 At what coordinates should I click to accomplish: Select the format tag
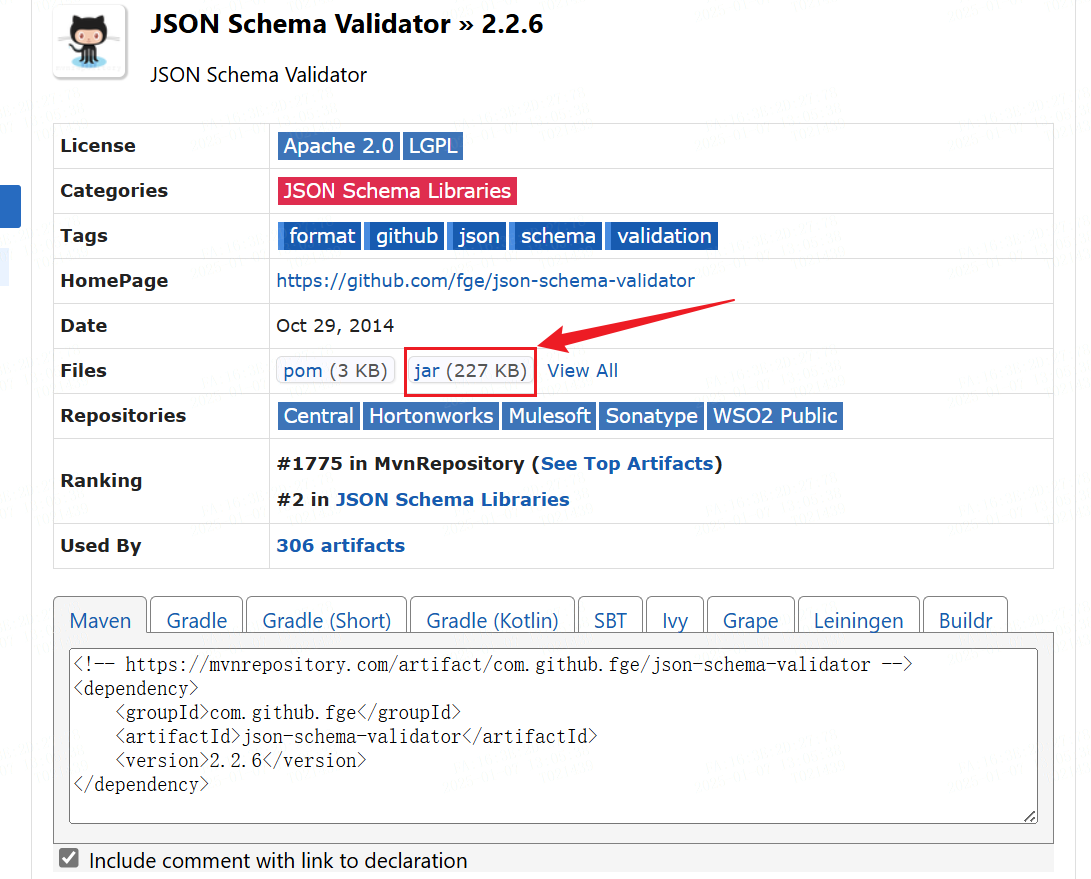point(320,236)
